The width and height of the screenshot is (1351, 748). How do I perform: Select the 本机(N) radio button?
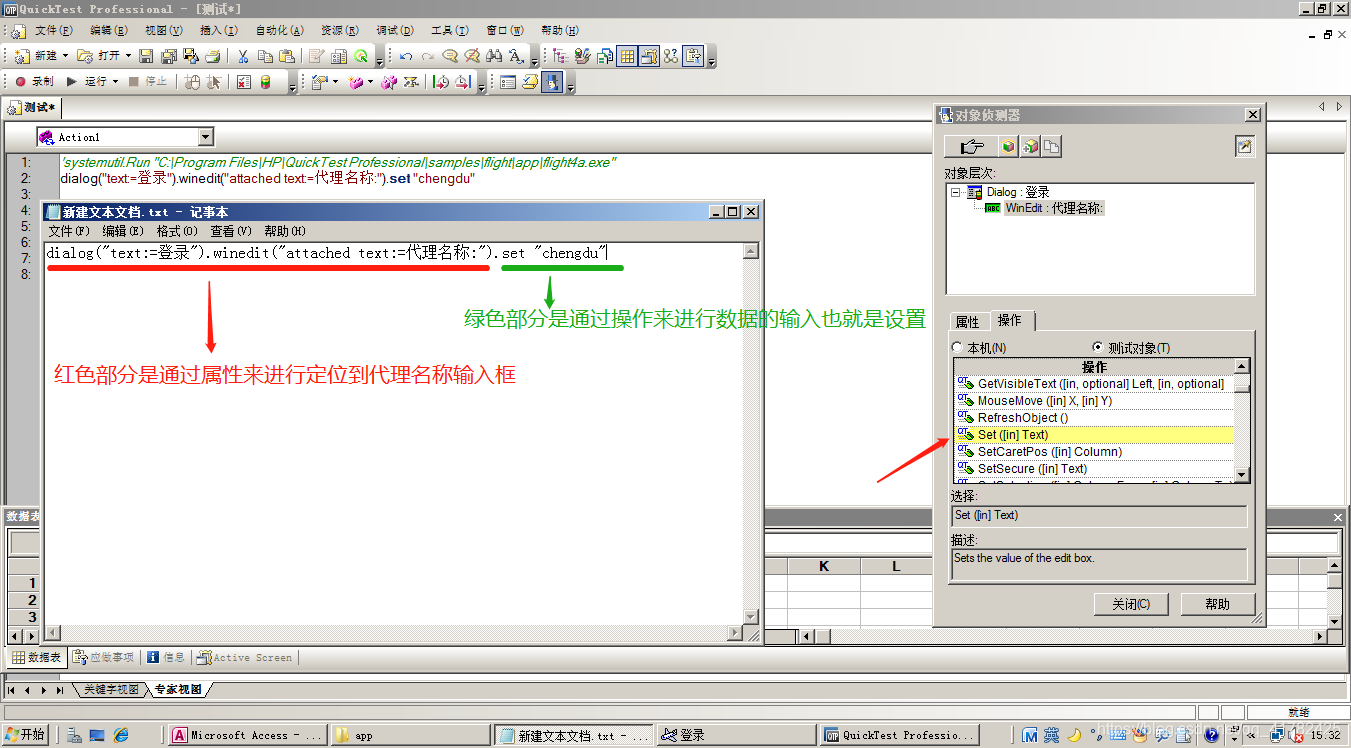point(958,347)
